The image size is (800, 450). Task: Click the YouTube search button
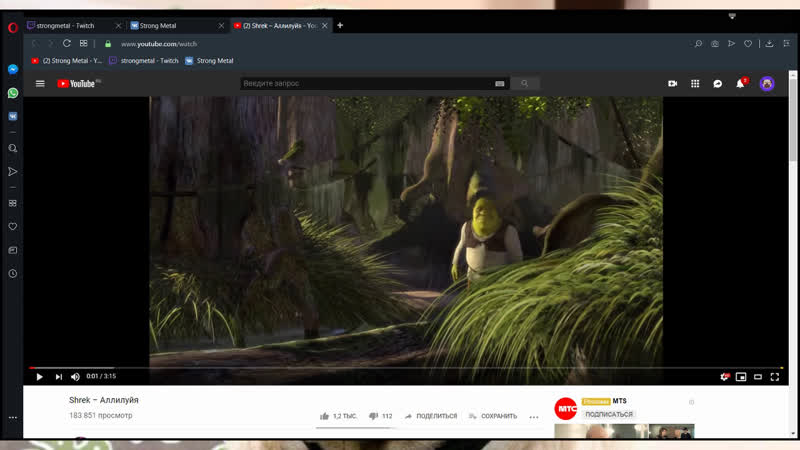point(524,84)
